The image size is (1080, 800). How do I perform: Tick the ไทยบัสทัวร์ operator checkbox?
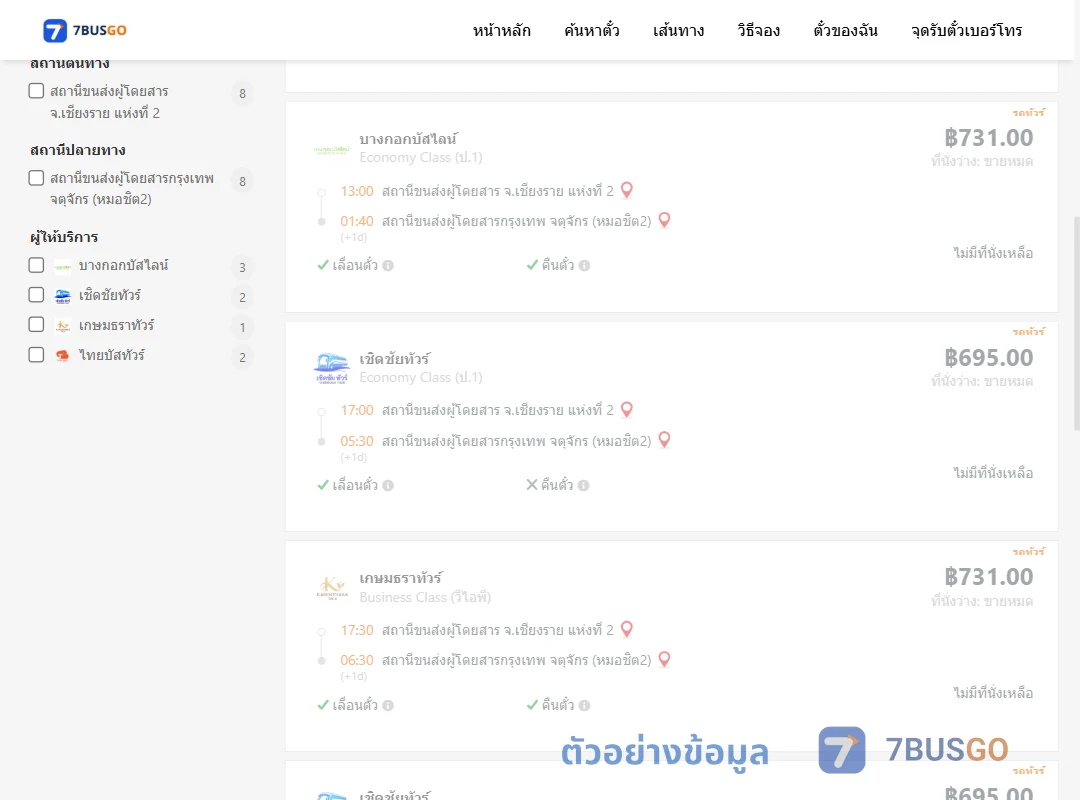point(37,355)
